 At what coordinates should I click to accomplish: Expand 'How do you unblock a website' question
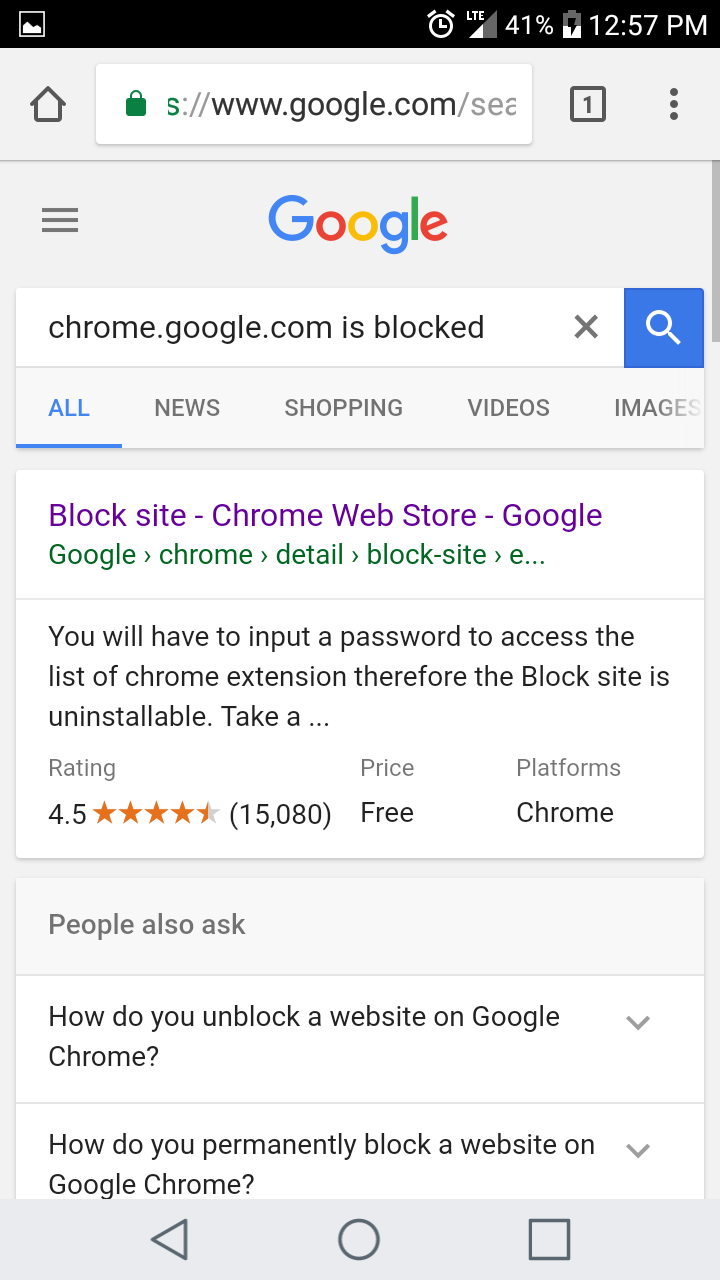[x=360, y=1039]
